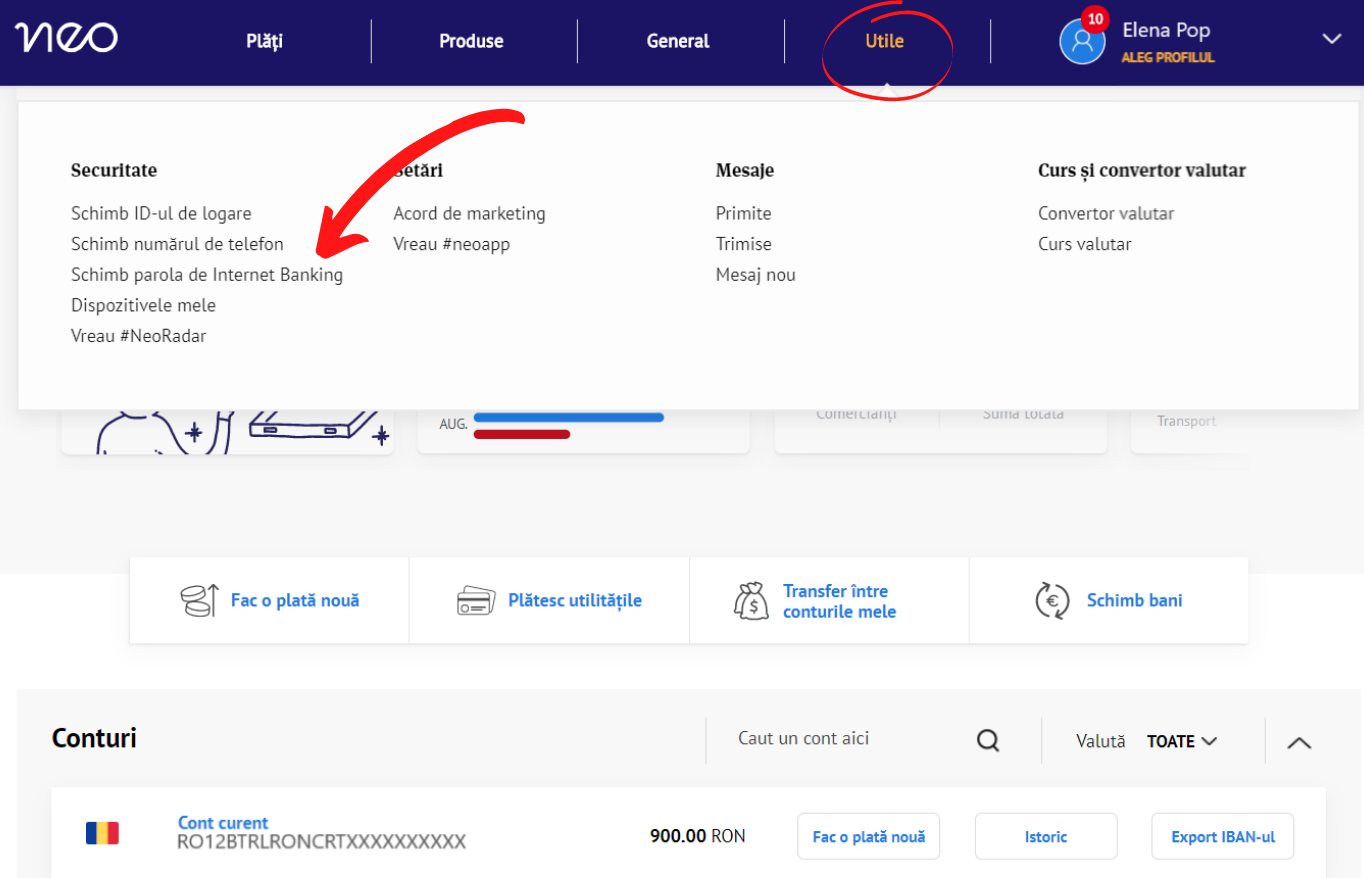Click ALEG PROFILUL under the user name

click(1168, 57)
